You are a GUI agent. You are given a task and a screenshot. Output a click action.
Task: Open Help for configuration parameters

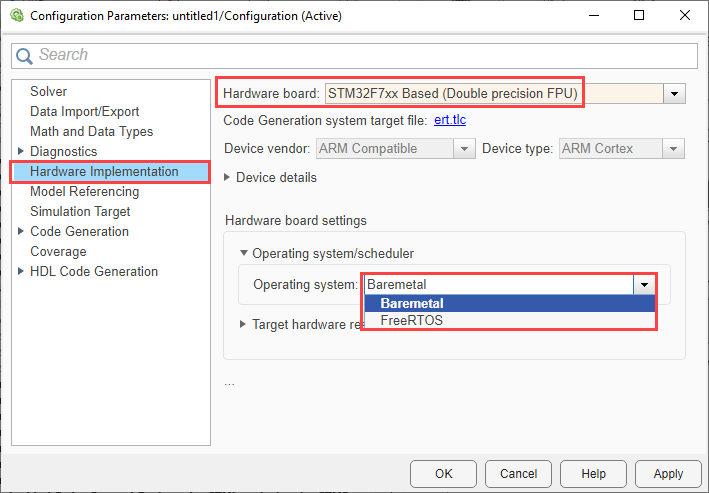tap(593, 473)
